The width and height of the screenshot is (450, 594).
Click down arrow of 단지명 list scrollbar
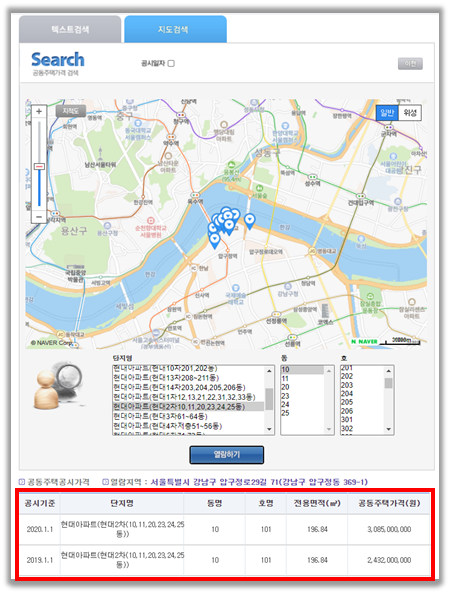point(269,429)
